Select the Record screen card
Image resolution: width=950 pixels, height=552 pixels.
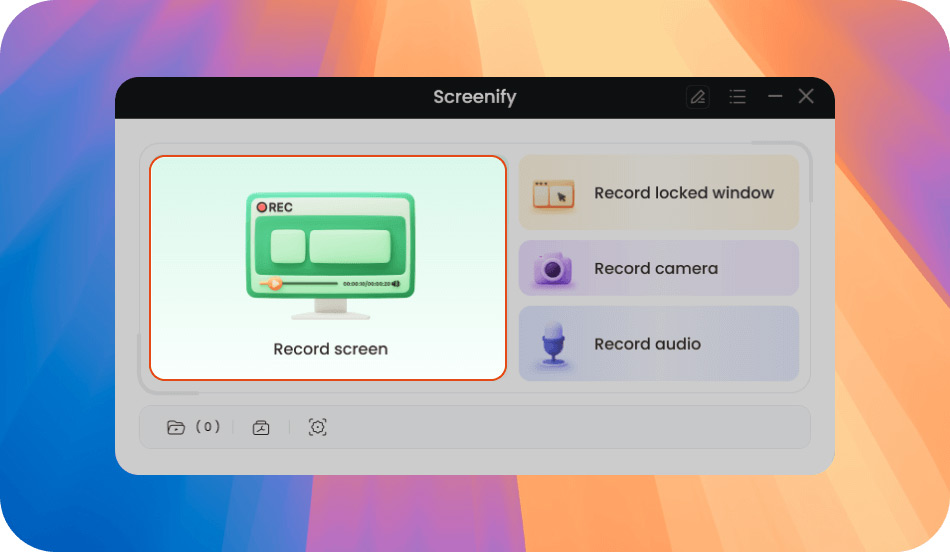point(328,268)
